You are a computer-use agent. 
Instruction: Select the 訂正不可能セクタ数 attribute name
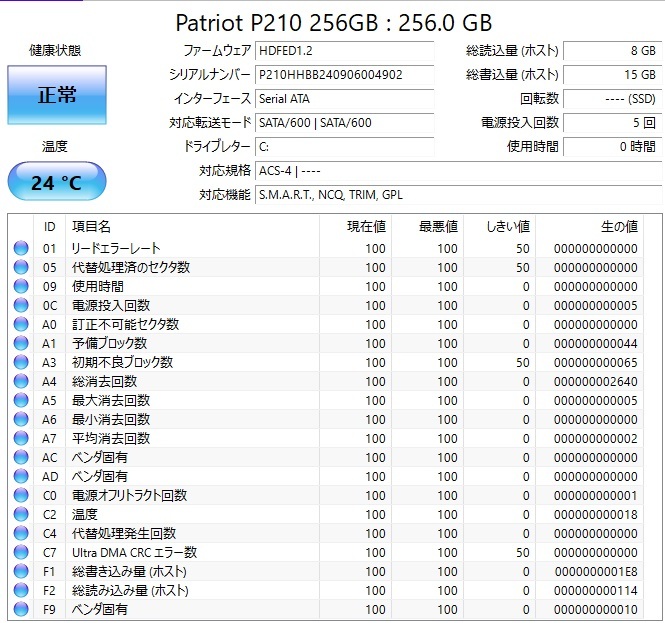(126, 324)
